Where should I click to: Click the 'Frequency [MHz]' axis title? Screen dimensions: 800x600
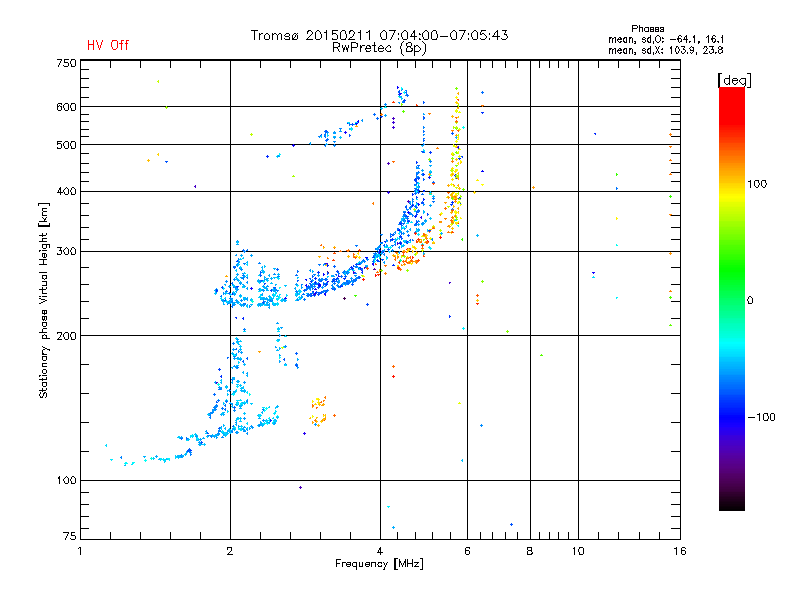point(379,564)
